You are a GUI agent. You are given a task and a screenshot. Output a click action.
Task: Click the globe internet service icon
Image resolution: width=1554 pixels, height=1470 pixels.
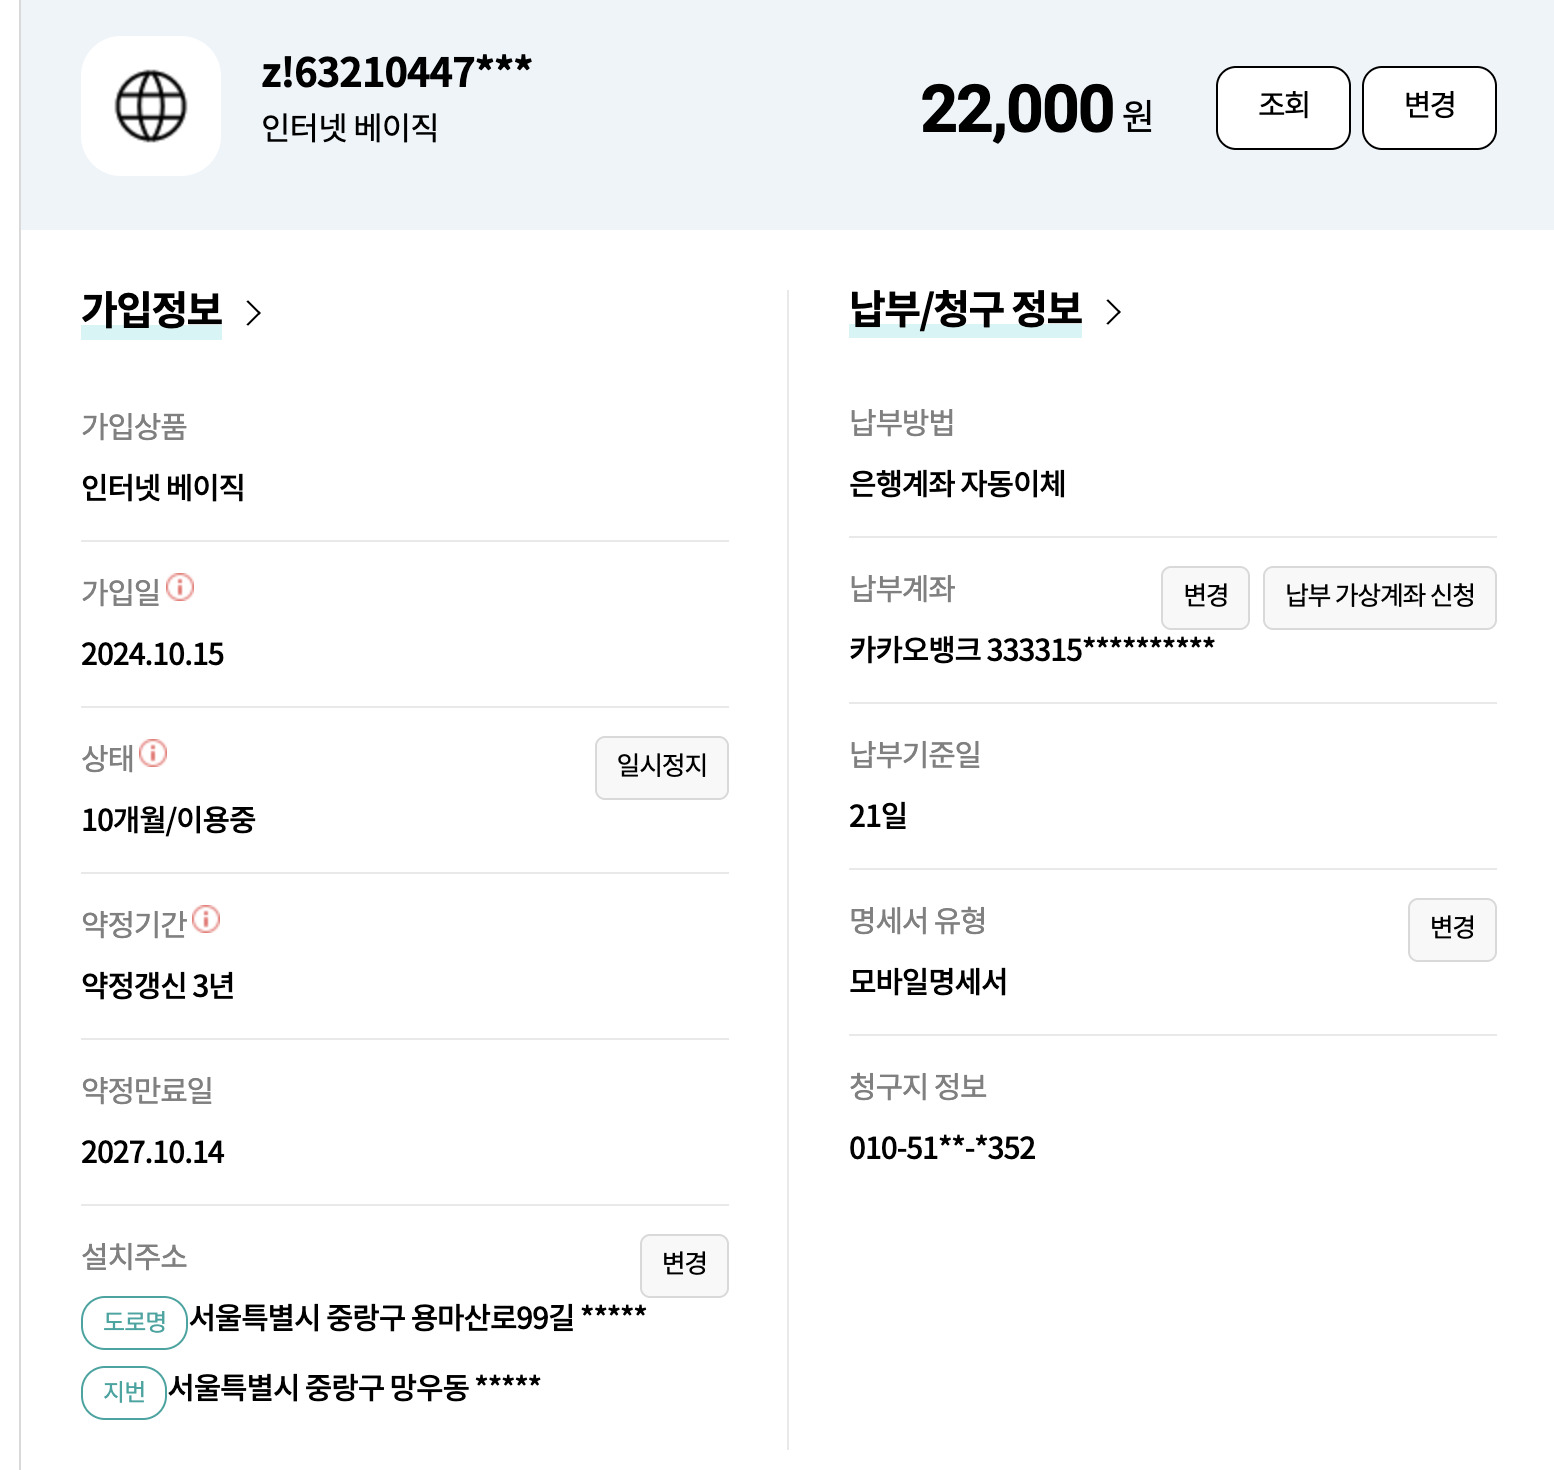[151, 106]
